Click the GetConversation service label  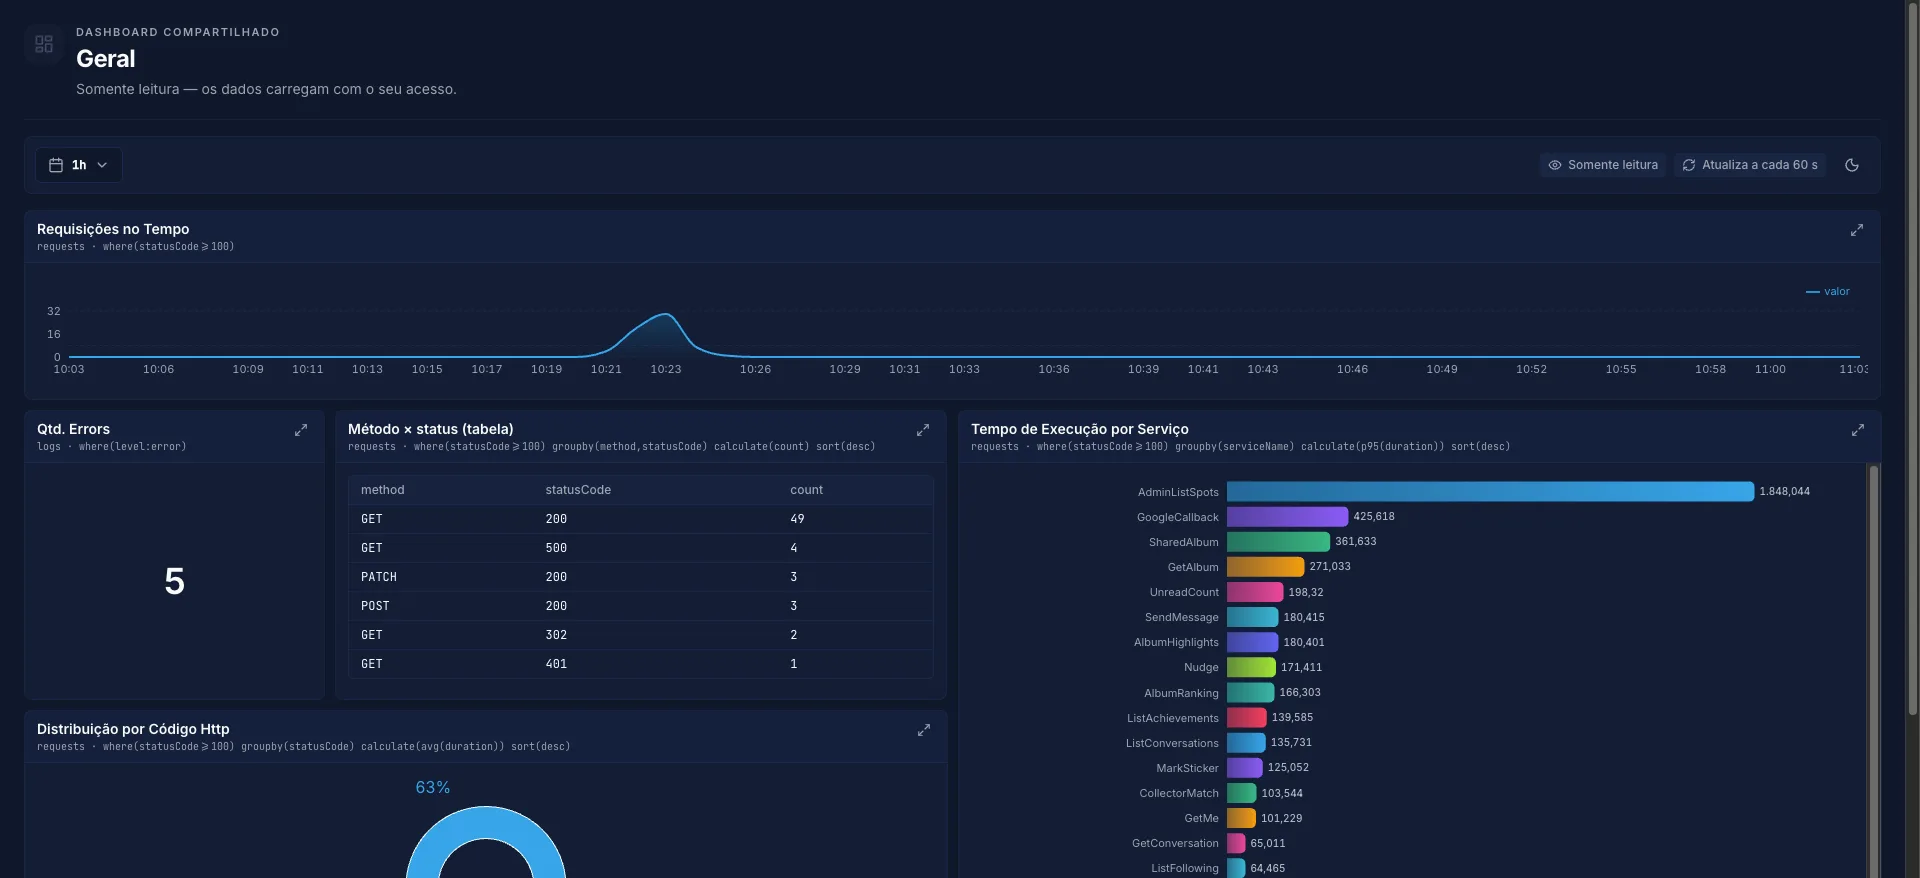coord(1175,843)
